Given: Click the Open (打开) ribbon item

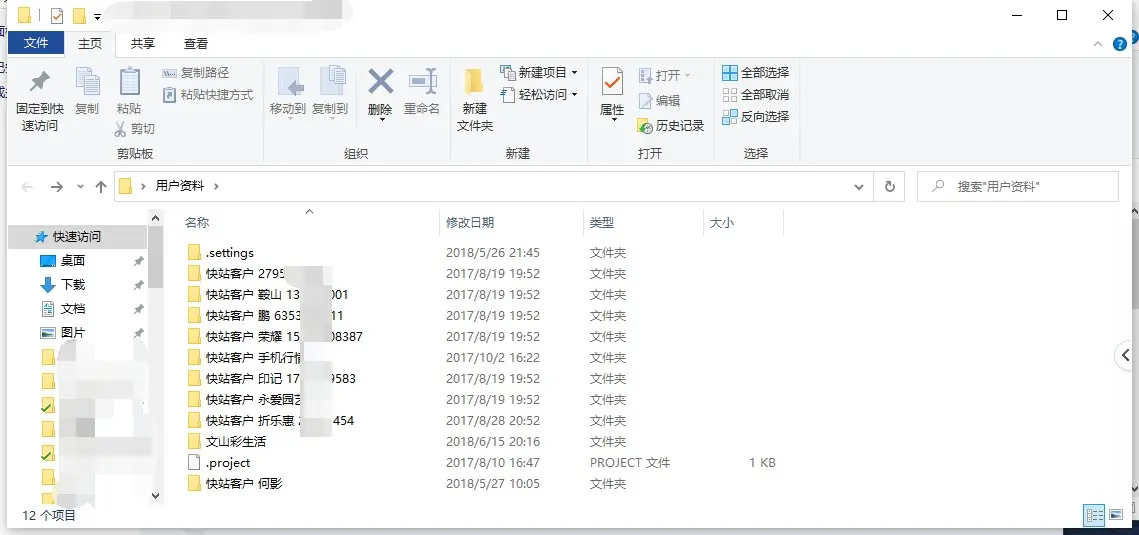Looking at the screenshot, I should 664,75.
